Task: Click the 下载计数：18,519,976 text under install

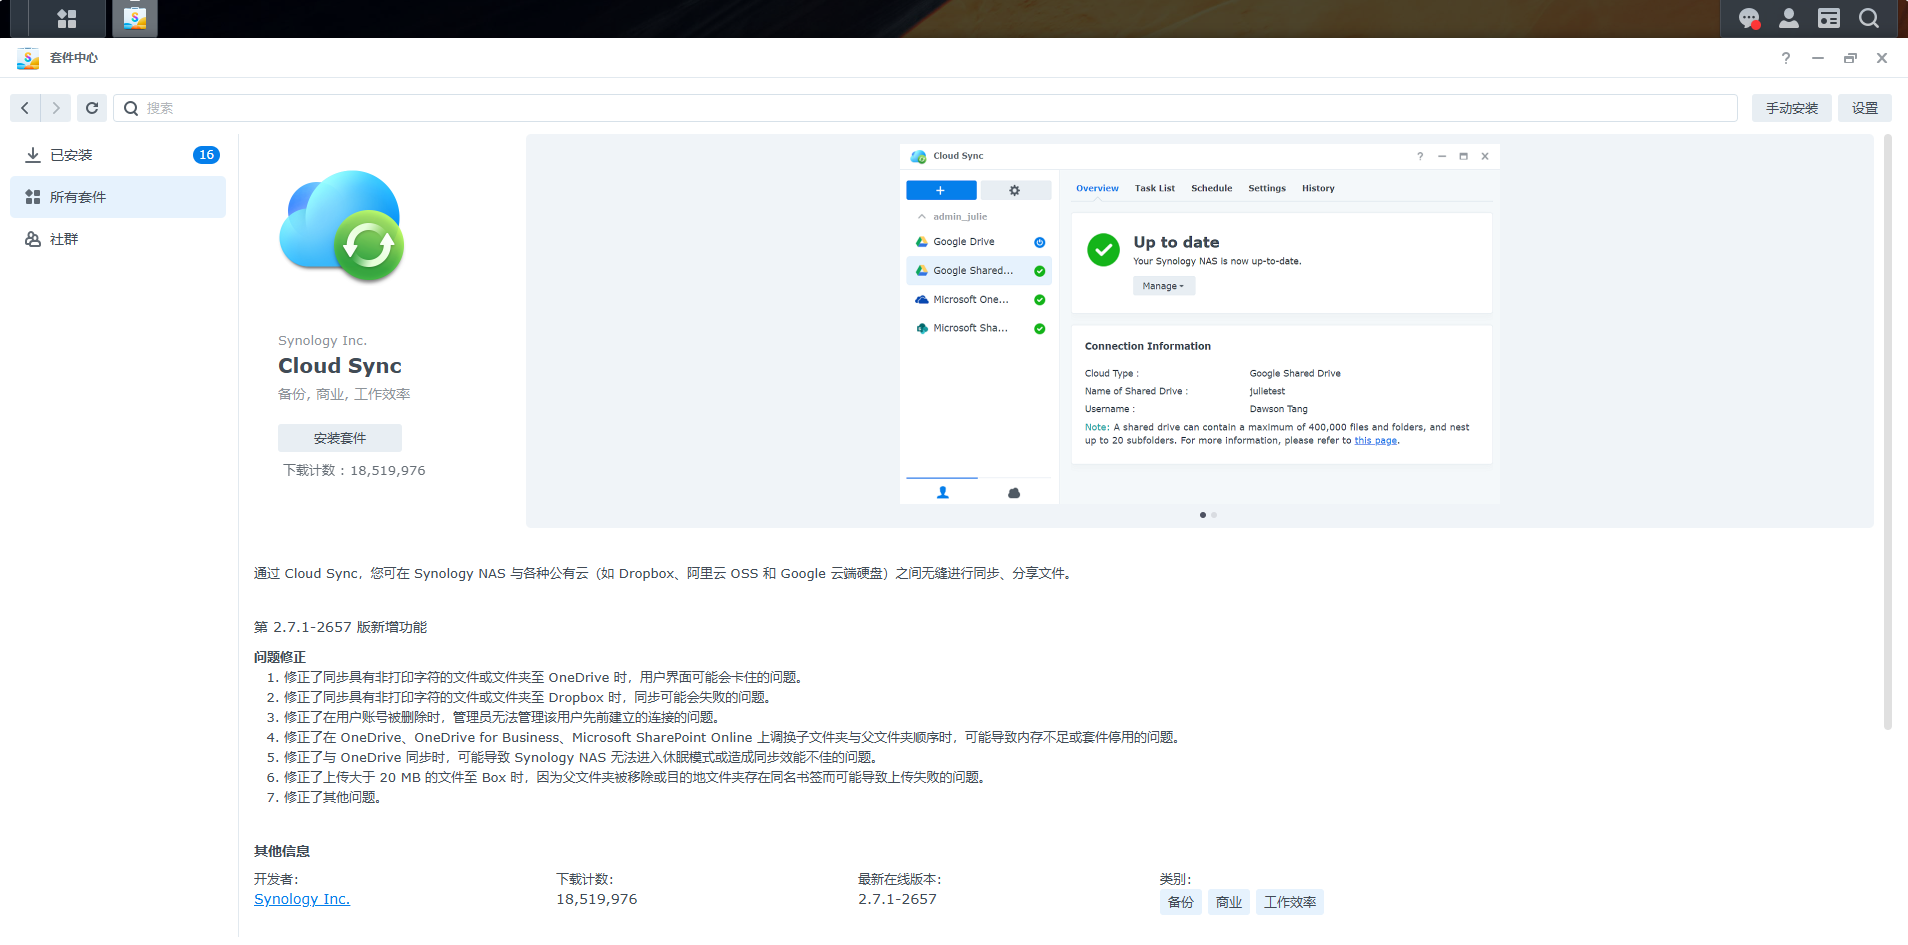Action: tap(354, 470)
